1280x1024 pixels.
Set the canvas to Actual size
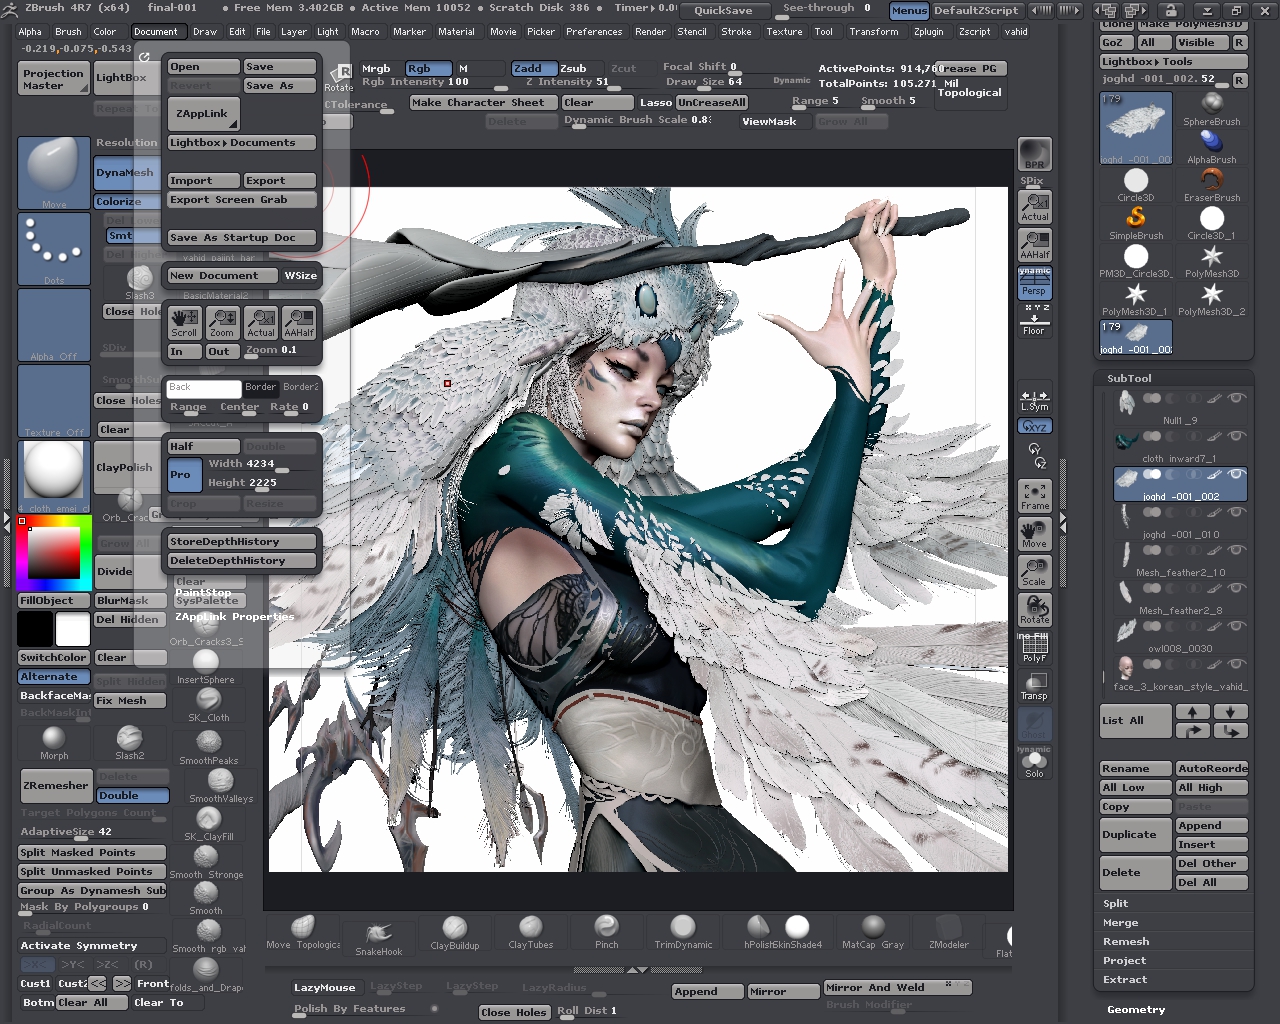tap(1034, 207)
